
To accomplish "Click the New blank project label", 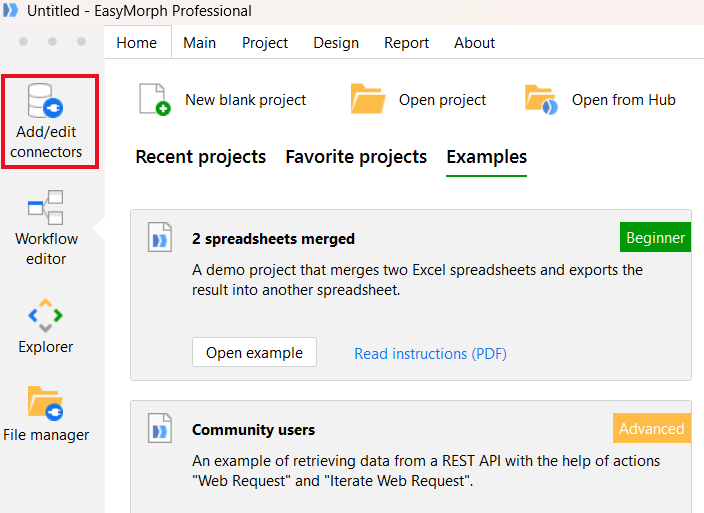I will [x=246, y=100].
